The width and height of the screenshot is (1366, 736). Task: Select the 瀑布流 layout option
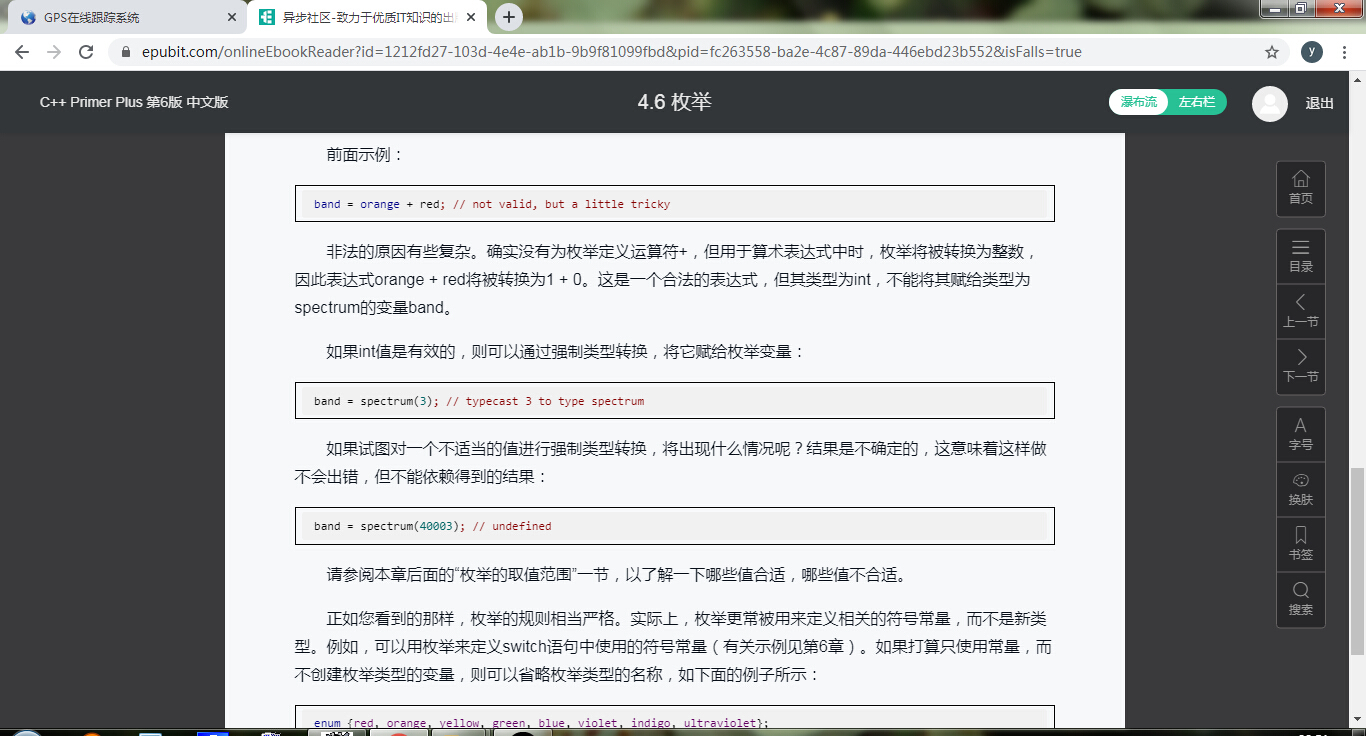coord(1139,102)
